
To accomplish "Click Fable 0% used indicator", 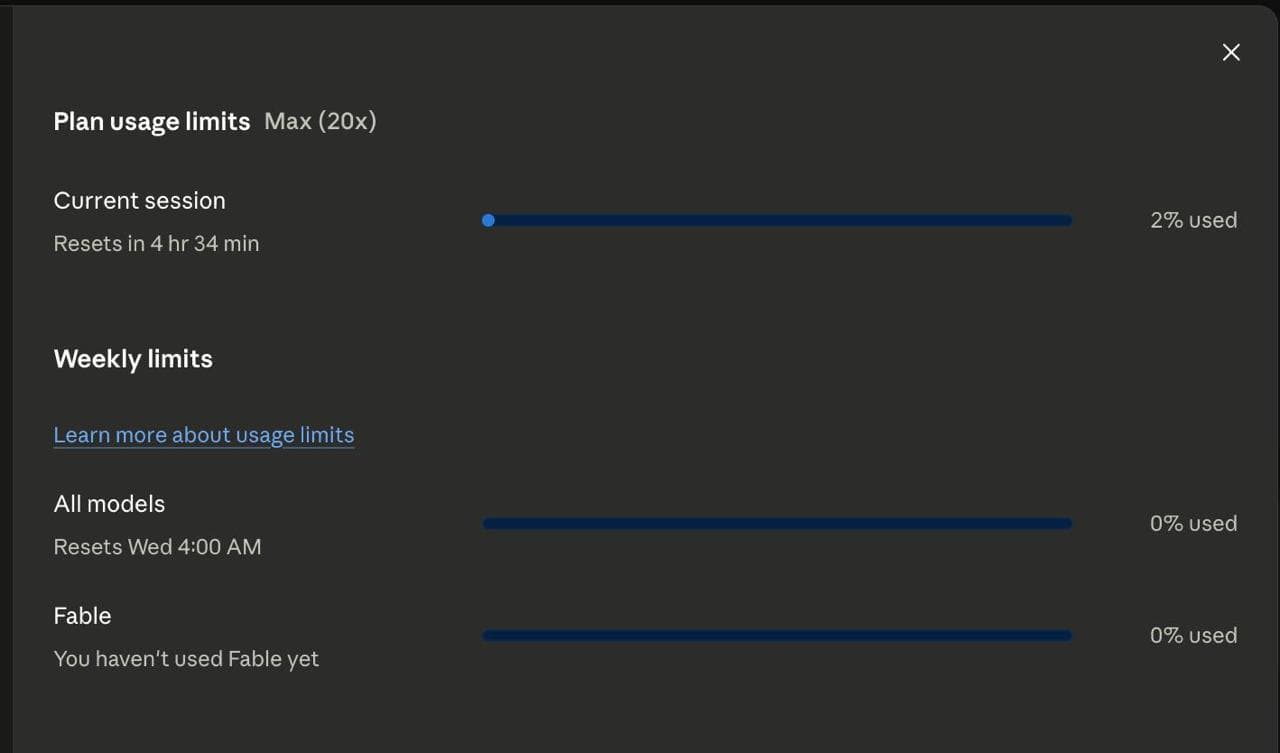I will click(1193, 635).
